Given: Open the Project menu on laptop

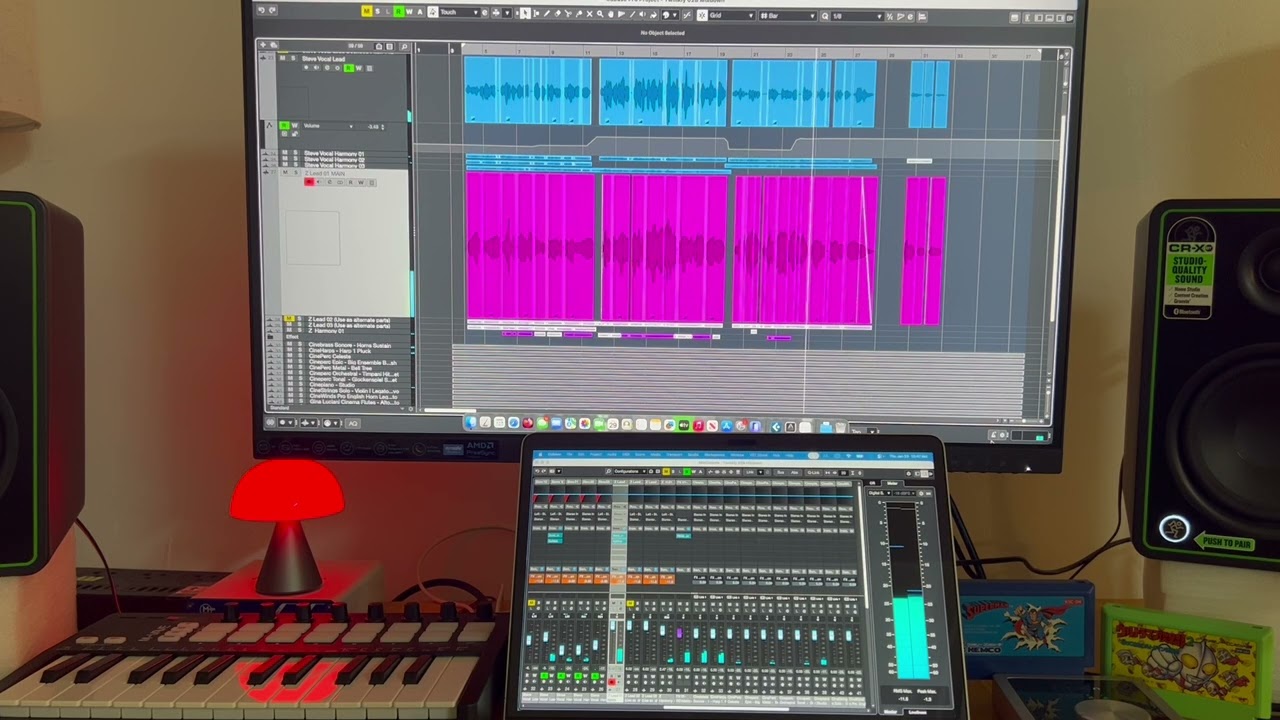Looking at the screenshot, I should 596,454.
